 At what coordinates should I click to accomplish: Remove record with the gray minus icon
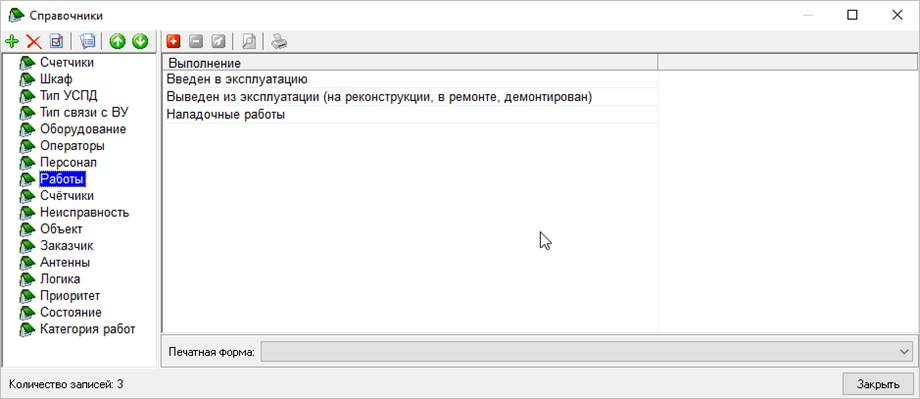tap(196, 42)
